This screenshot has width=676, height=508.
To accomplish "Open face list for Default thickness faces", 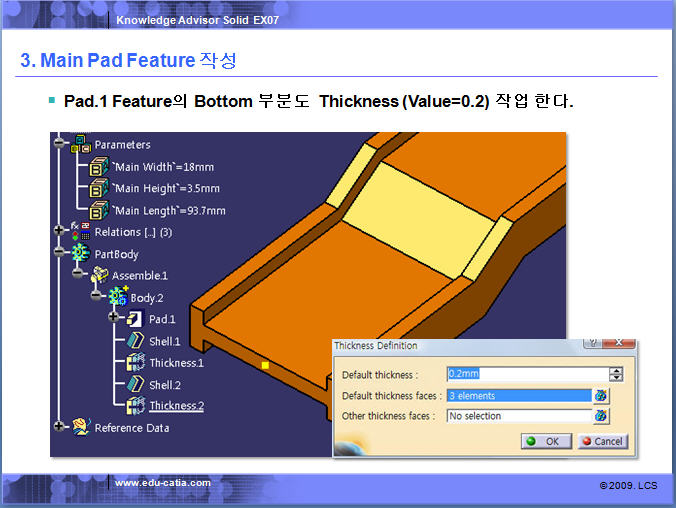I will [x=601, y=395].
